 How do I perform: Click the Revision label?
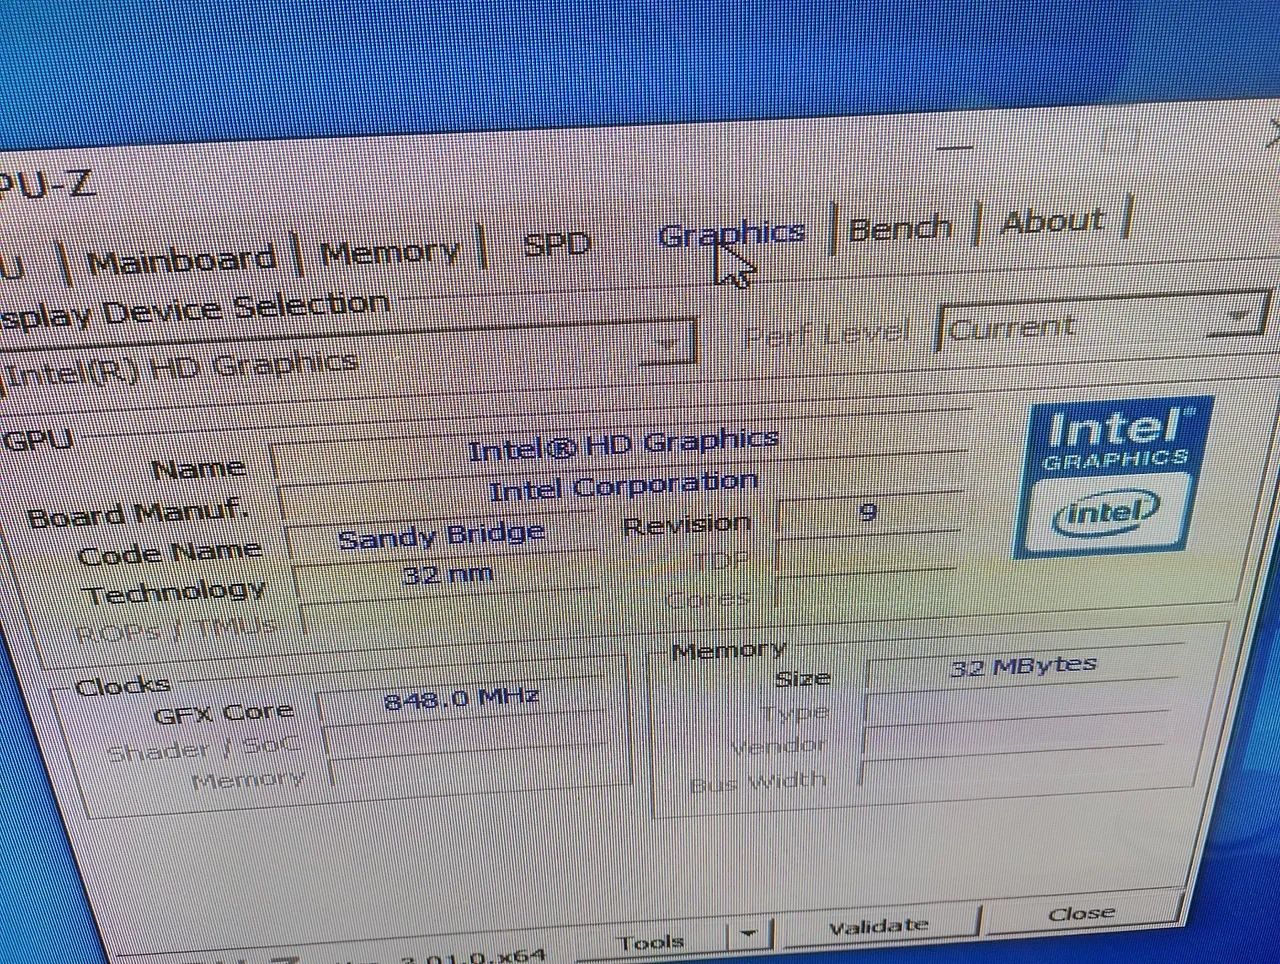686,524
